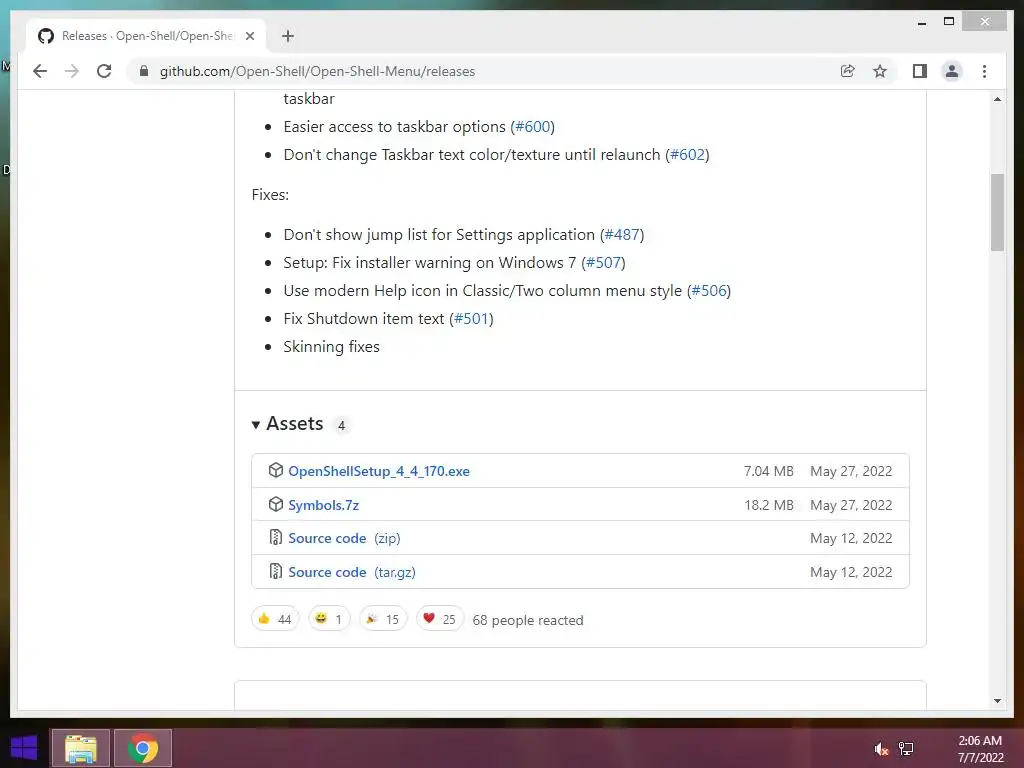This screenshot has width=1024, height=768.
Task: Click the address bar URL
Action: coord(317,71)
